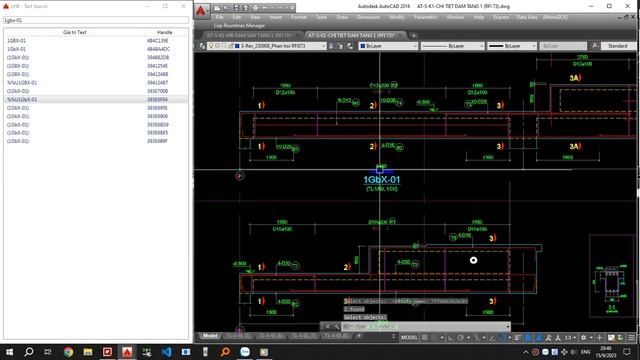Toggle grid display in status bar

click(x=424, y=338)
